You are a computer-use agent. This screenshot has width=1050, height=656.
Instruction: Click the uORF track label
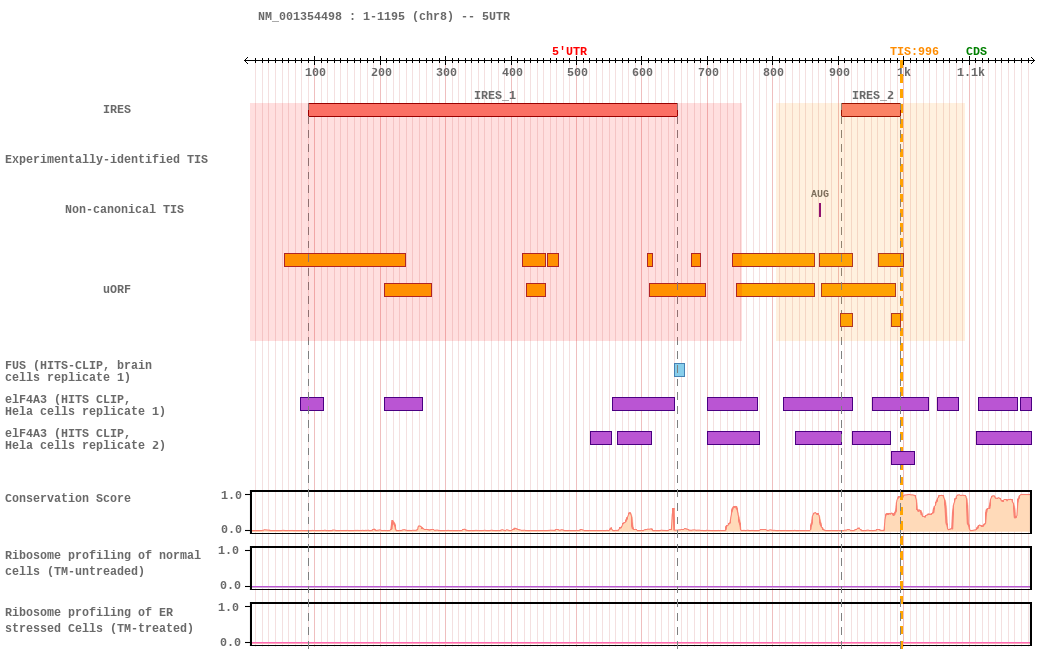click(x=117, y=289)
